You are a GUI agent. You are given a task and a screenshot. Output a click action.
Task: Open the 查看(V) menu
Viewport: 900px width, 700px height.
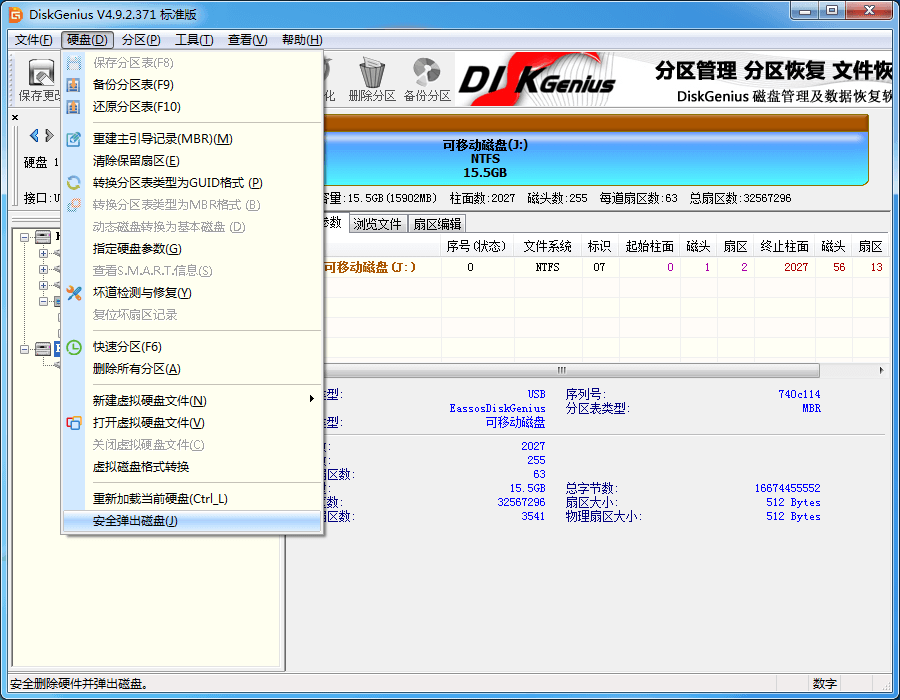[247, 40]
